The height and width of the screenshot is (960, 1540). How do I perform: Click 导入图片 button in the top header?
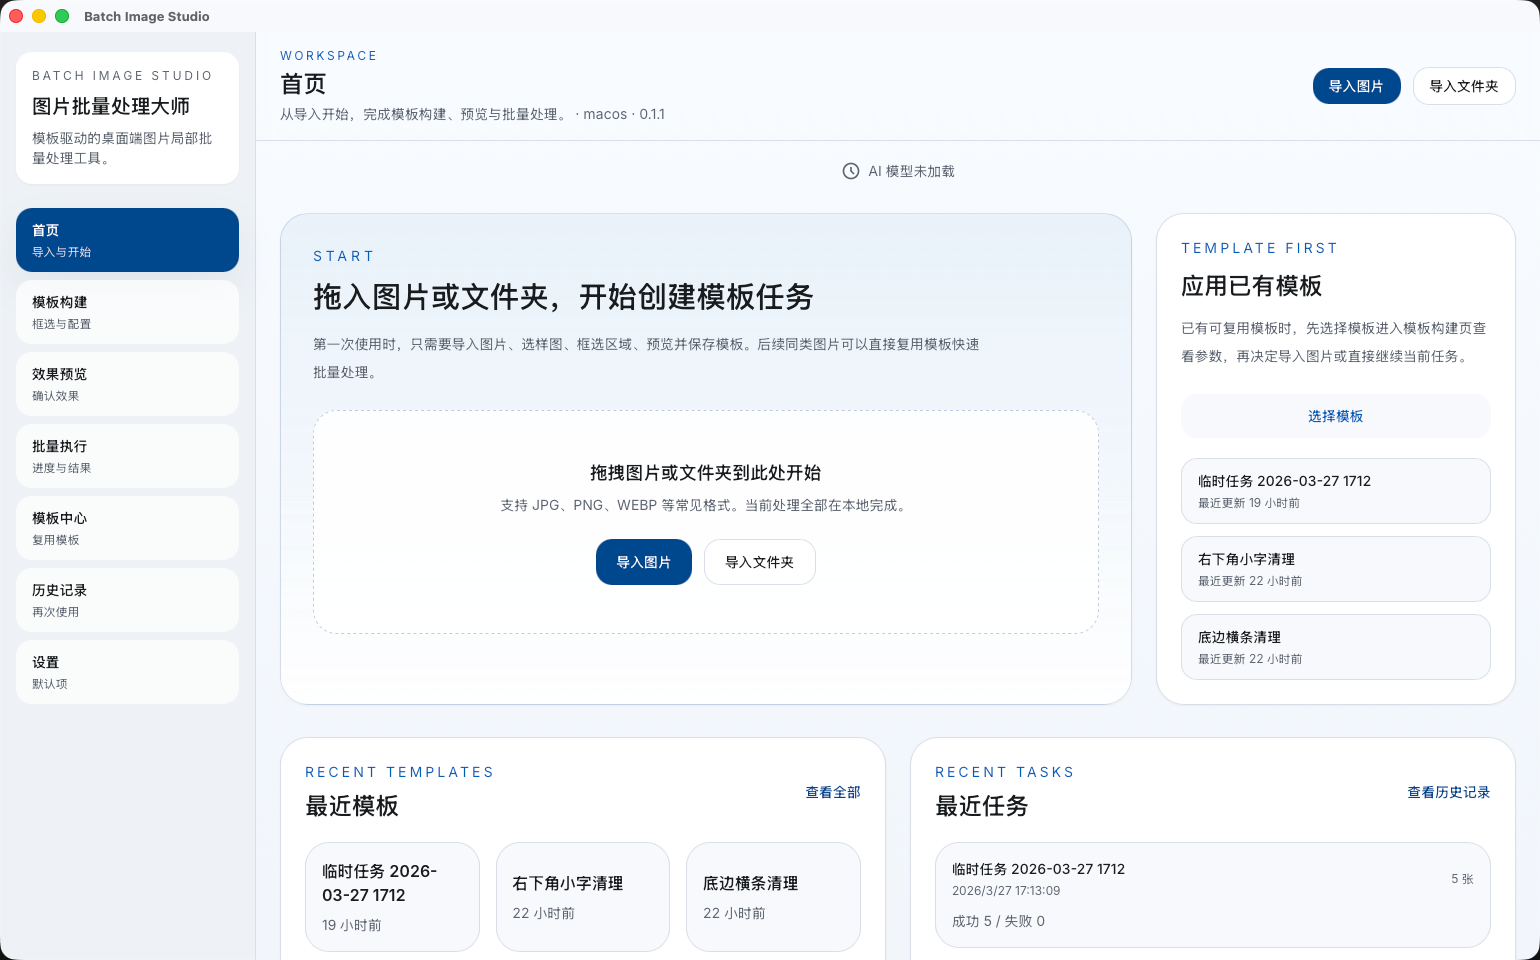pyautogui.click(x=1356, y=86)
